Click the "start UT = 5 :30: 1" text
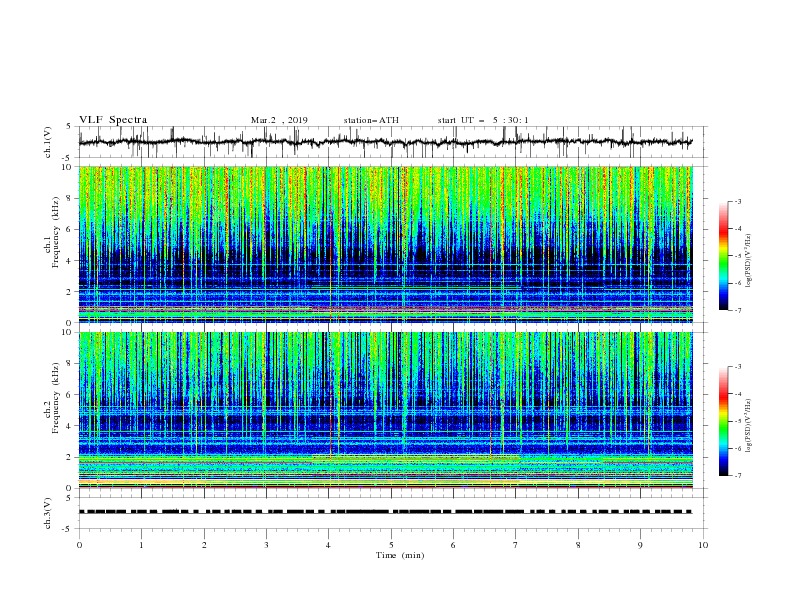This screenshot has height=612, width=792. click(x=483, y=120)
